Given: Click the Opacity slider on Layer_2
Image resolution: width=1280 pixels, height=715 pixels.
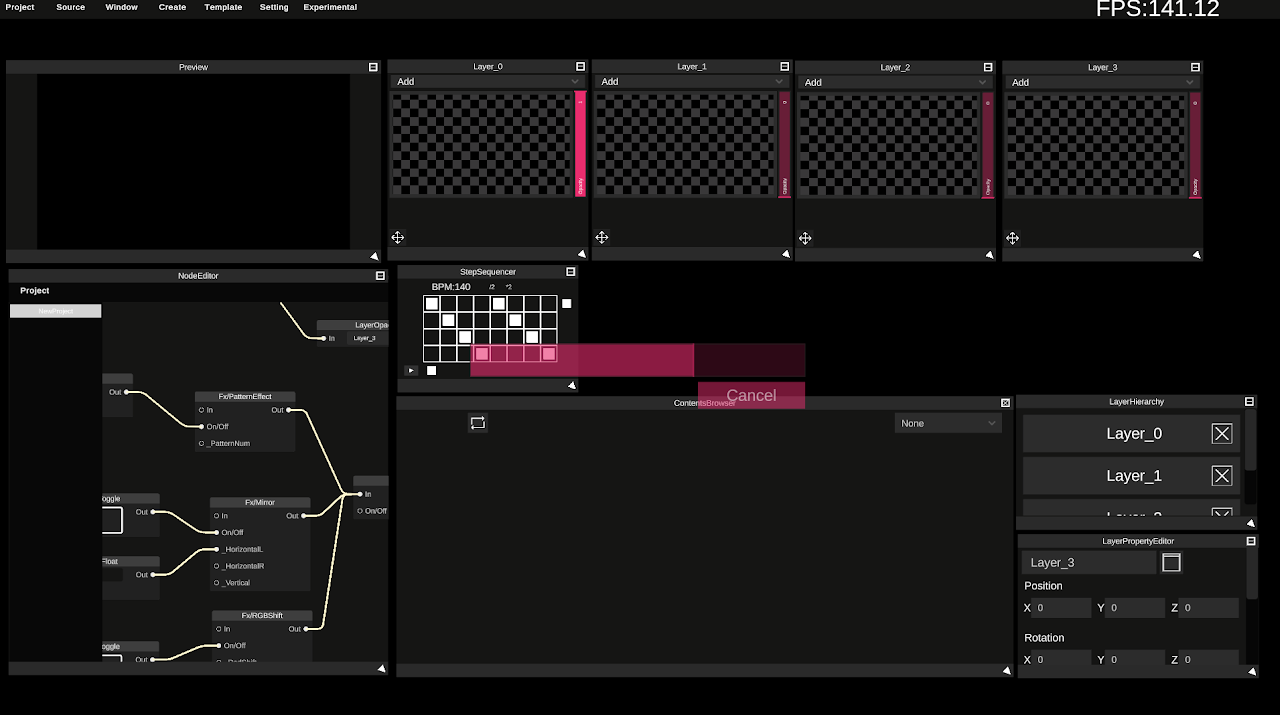Looking at the screenshot, I should point(987,143).
